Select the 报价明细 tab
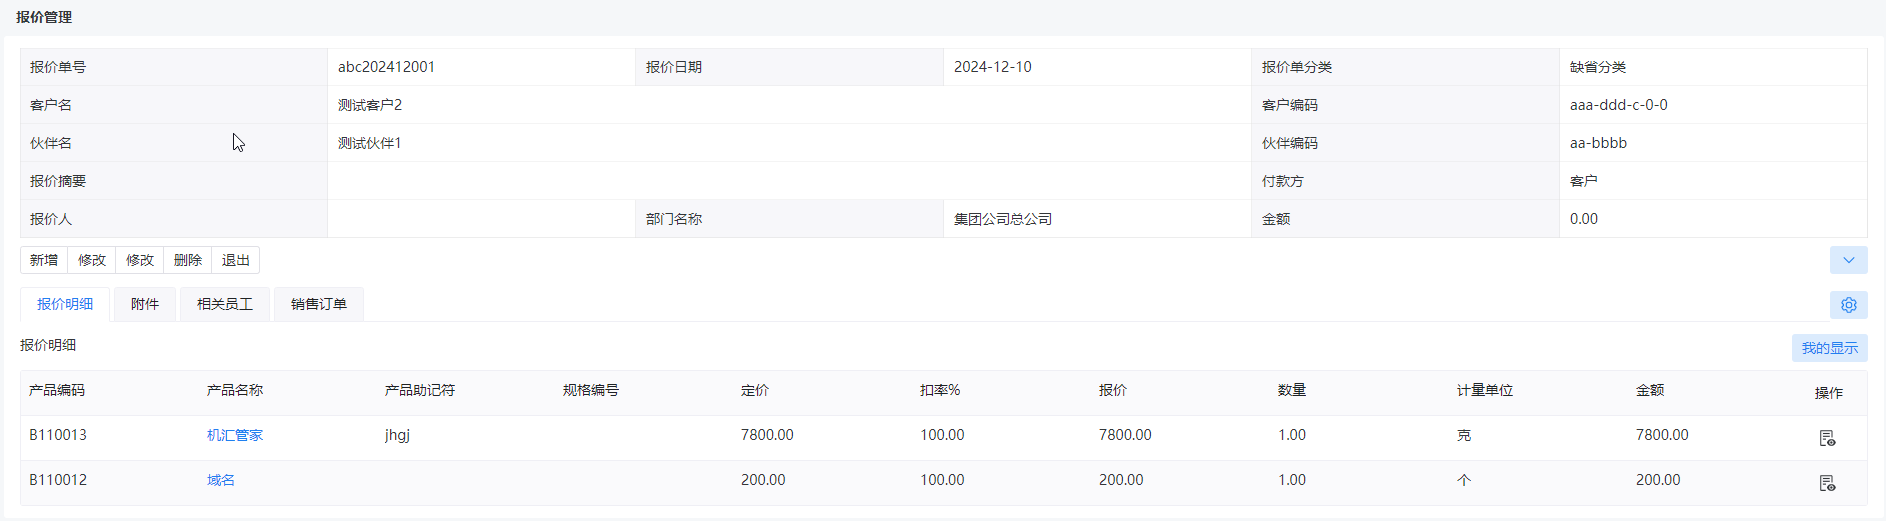 65,304
